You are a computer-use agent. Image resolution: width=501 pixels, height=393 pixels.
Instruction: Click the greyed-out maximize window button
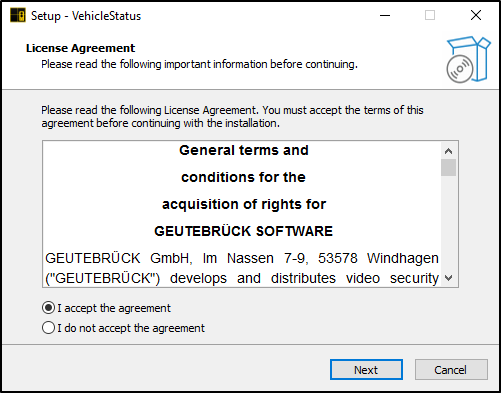(x=430, y=15)
